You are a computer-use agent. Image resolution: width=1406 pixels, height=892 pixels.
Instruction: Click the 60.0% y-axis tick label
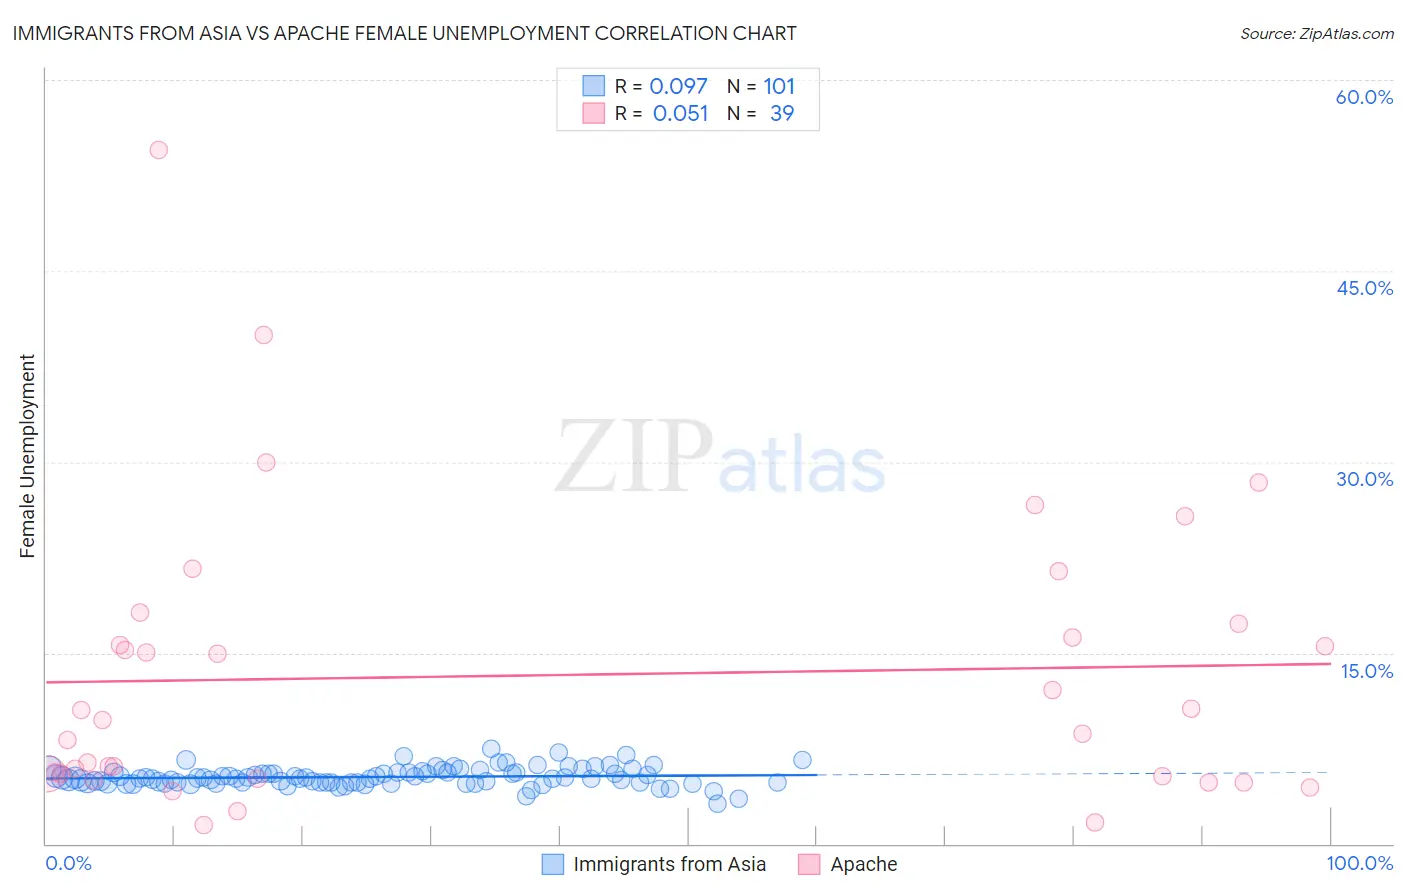coord(1364,97)
